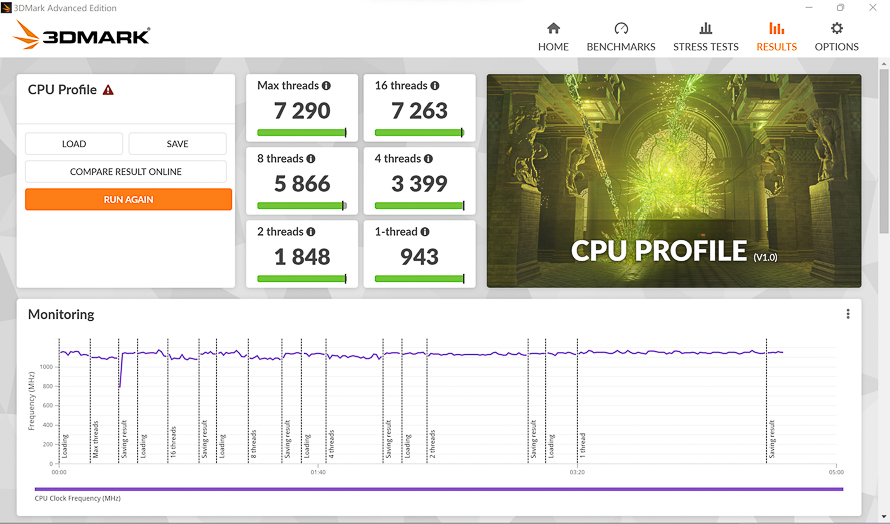890x524 pixels.
Task: Click the CPU Profile warning triangle icon
Action: coord(108,90)
